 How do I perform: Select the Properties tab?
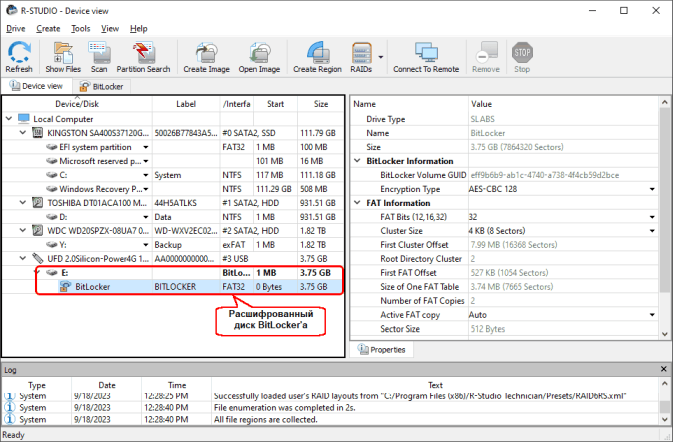click(382, 349)
